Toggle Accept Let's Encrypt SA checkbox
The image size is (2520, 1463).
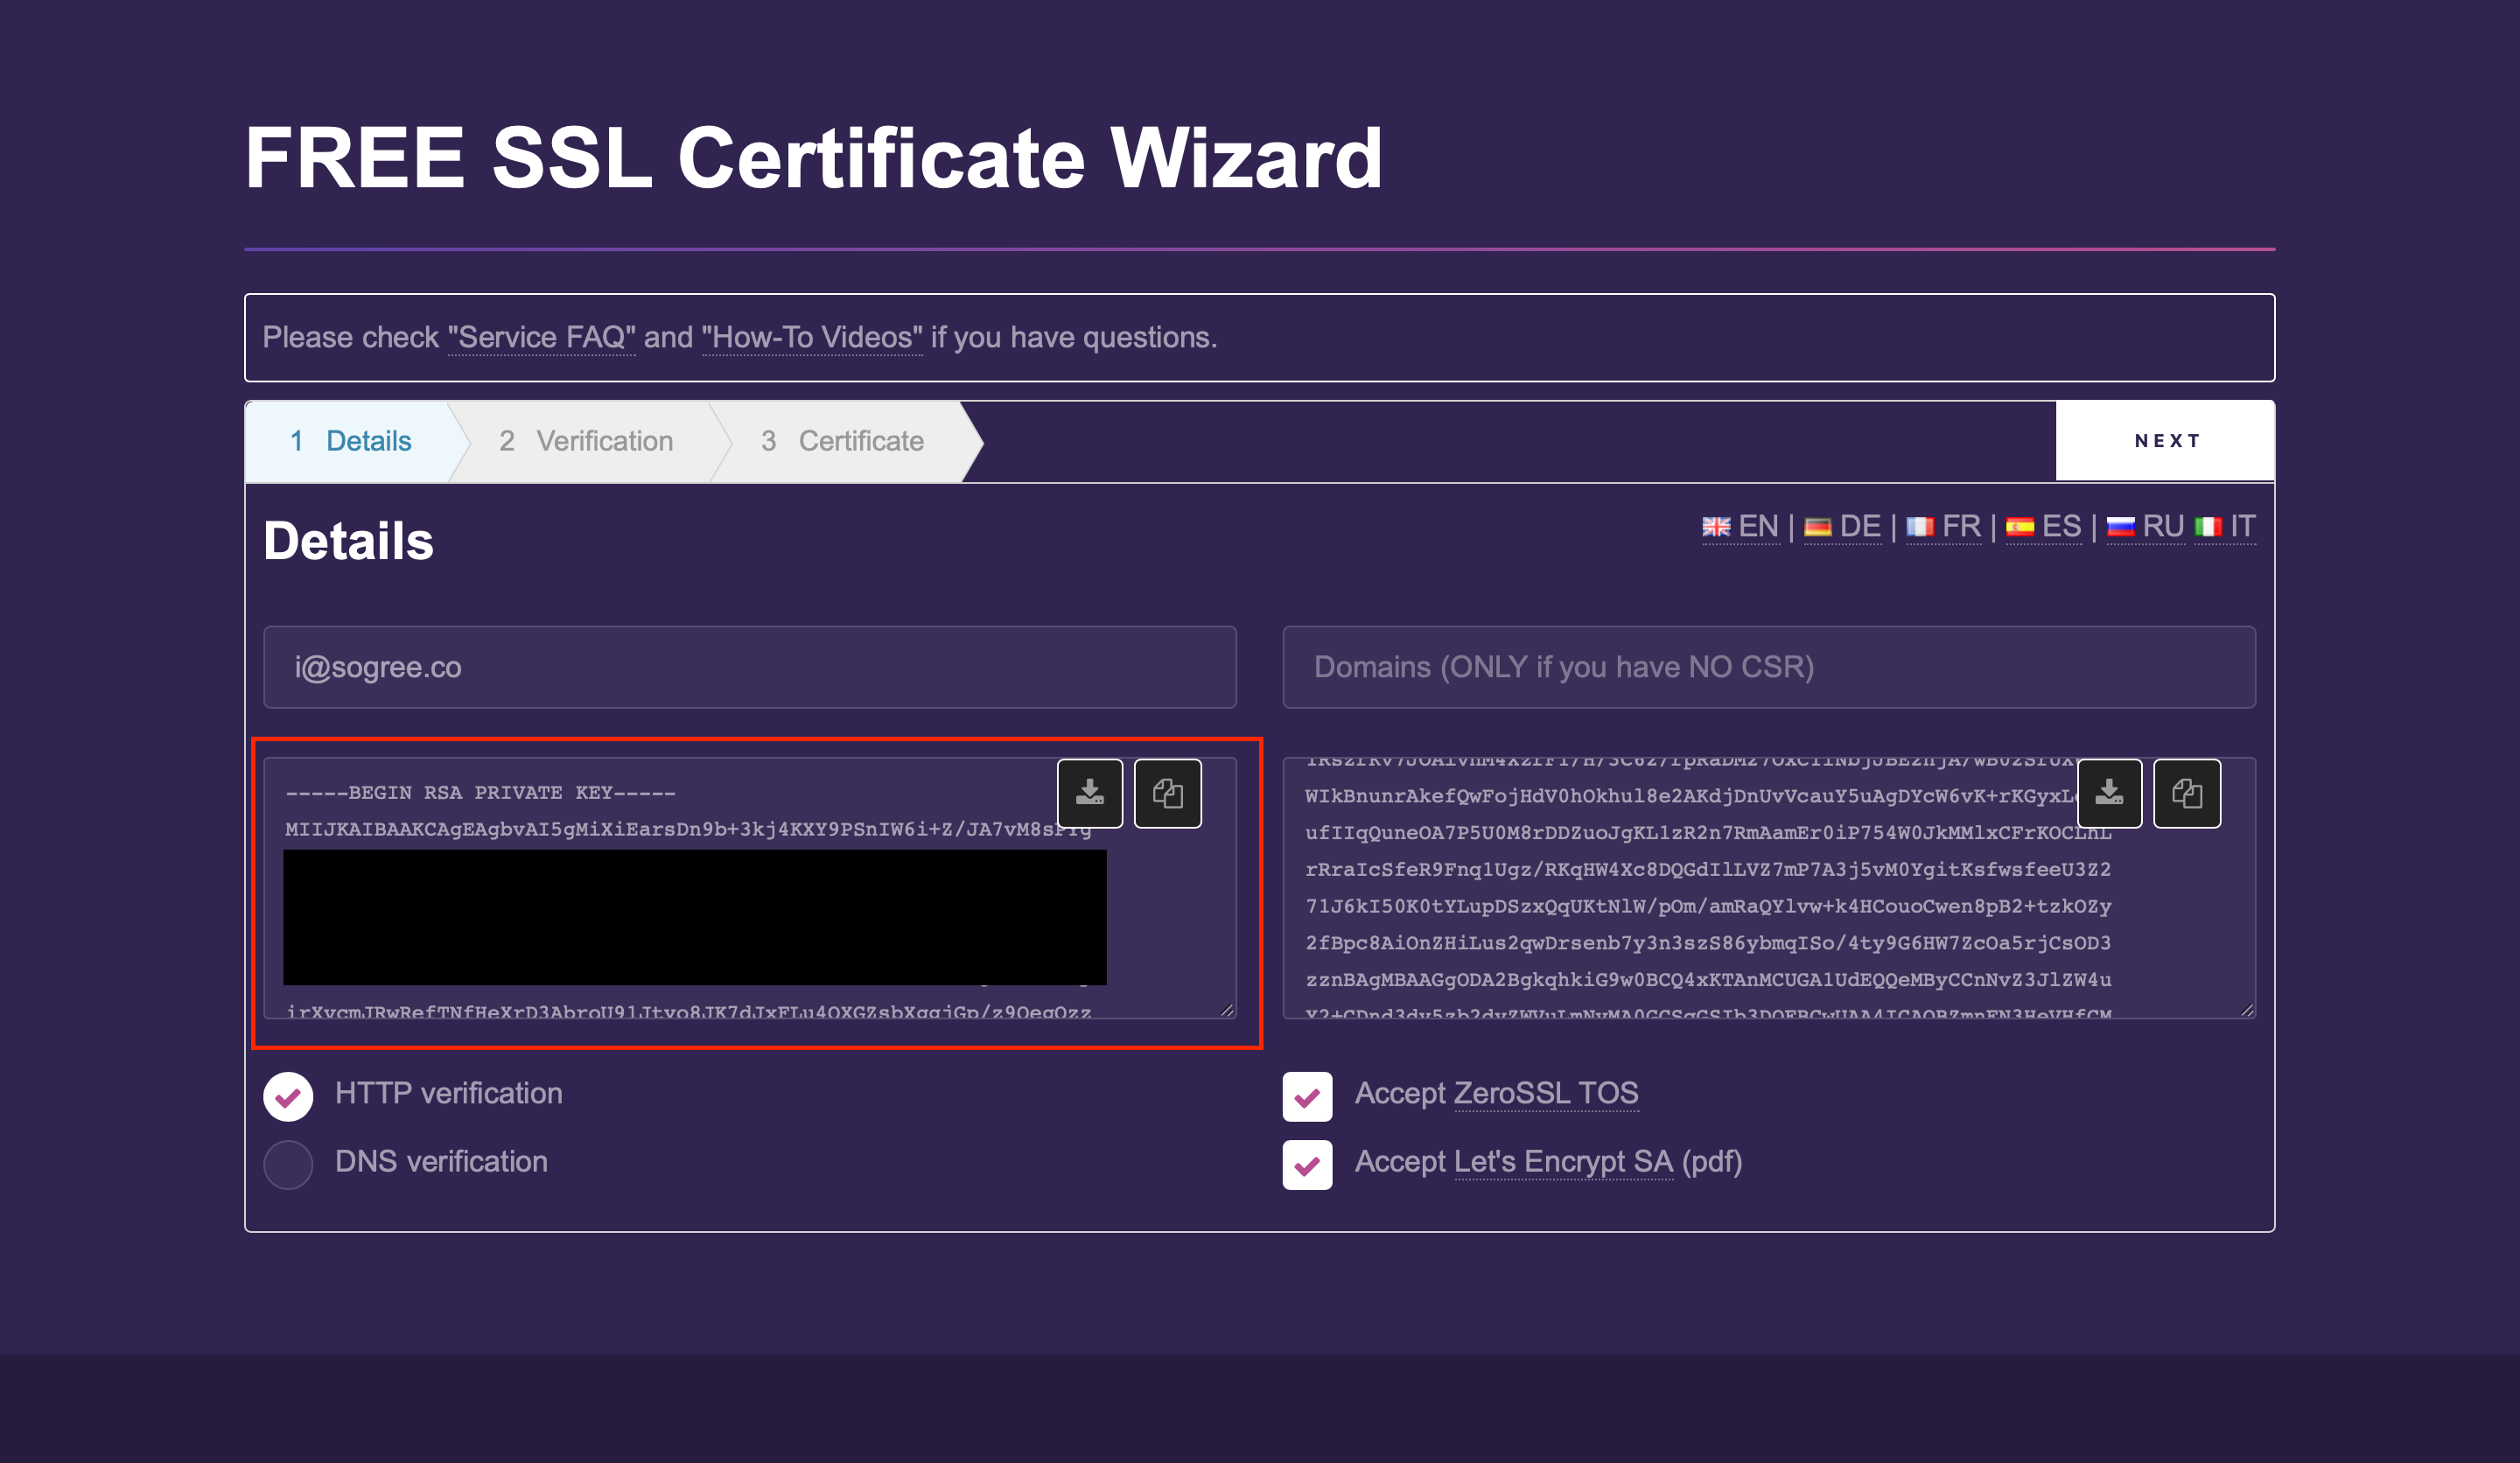[1307, 1164]
